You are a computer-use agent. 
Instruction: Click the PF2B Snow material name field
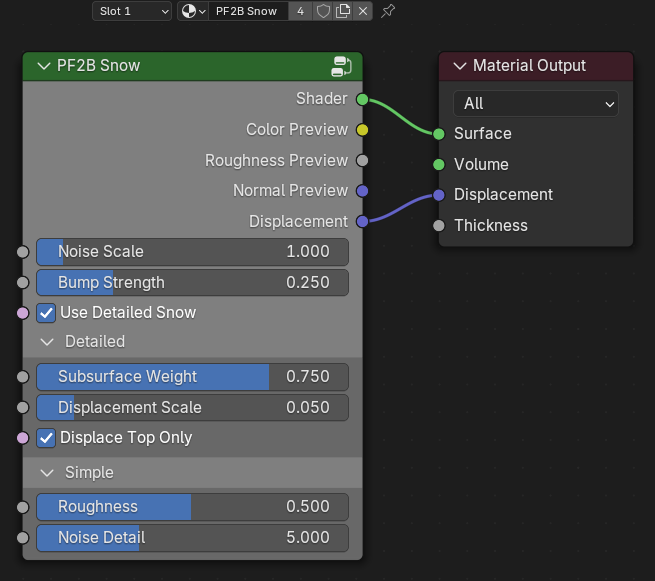click(247, 11)
